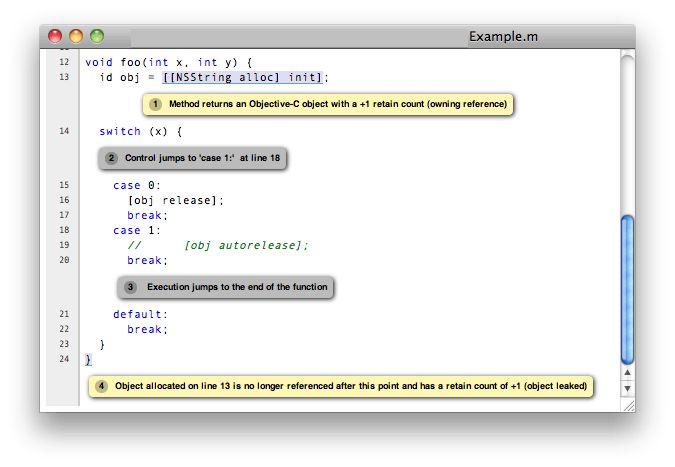
Task: Click the scrollbar up arrow
Action: click(628, 372)
